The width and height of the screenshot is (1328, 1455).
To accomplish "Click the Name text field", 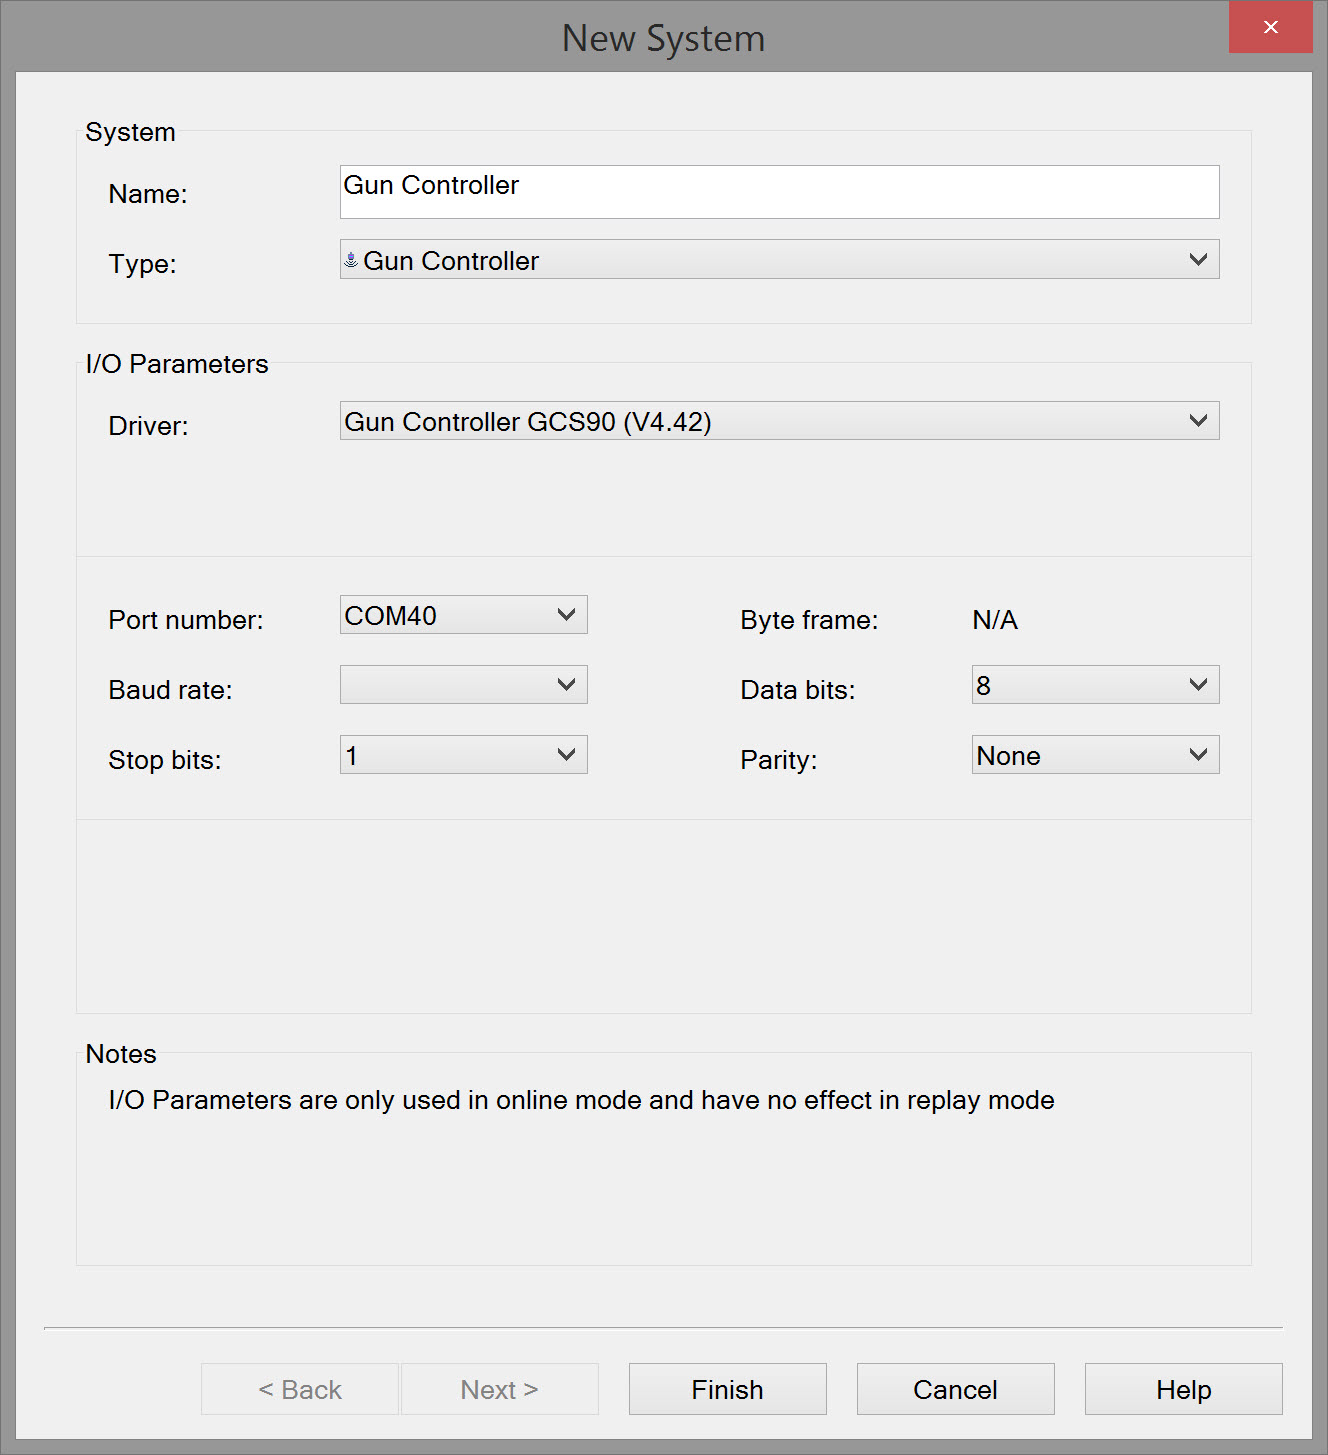I will [x=779, y=192].
